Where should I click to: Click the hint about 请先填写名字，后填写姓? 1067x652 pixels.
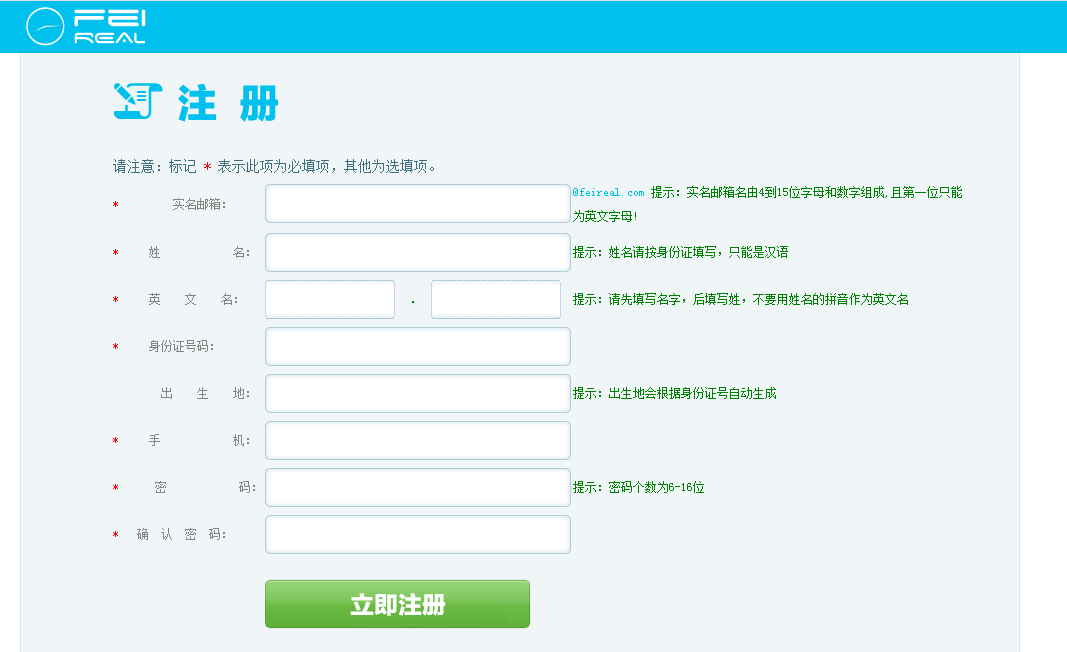(740, 299)
